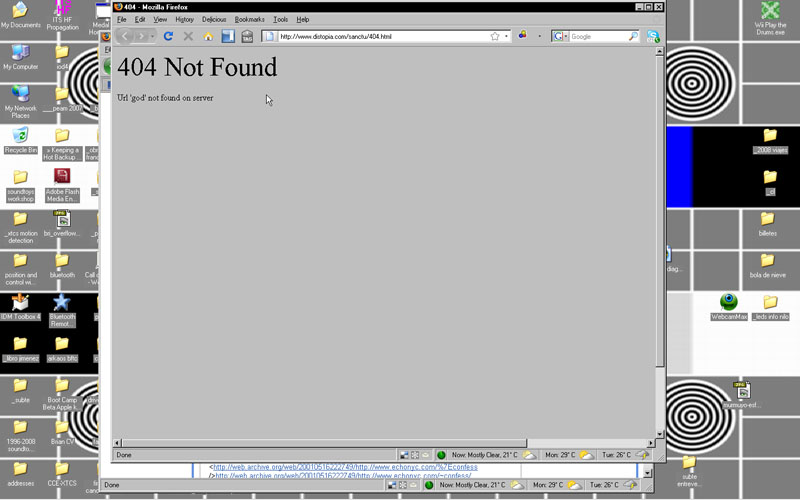This screenshot has height=500, width=800.
Task: Bookmark page with star icon
Action: [494, 37]
